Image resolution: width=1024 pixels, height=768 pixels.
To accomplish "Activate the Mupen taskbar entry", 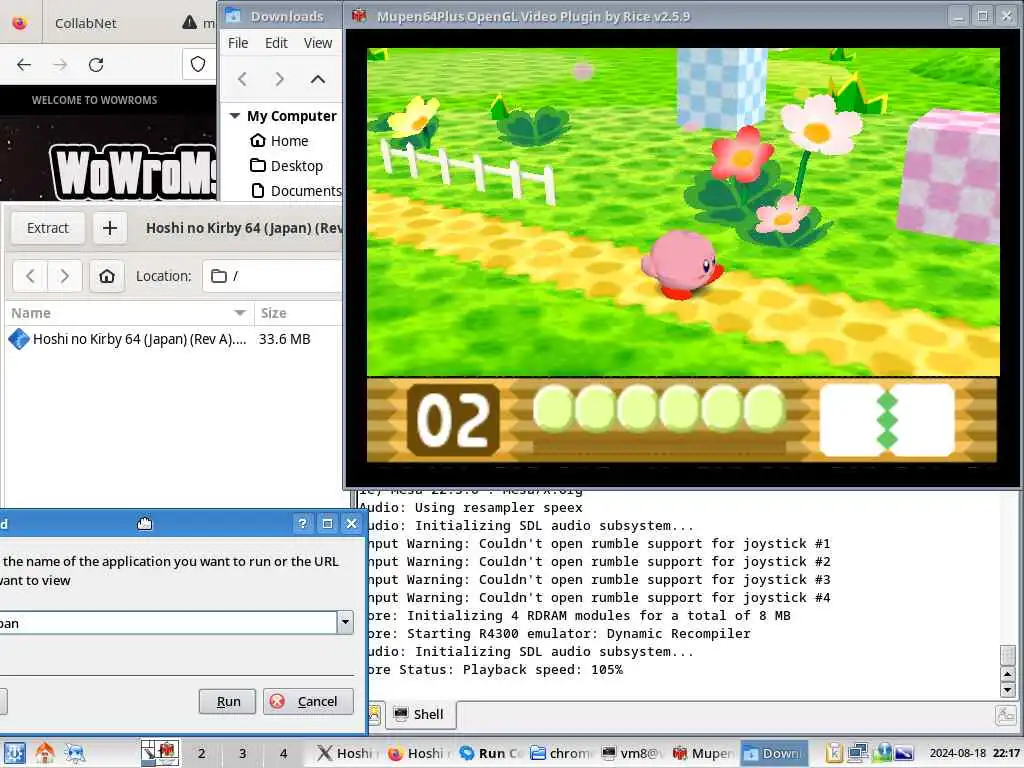I will pos(703,753).
